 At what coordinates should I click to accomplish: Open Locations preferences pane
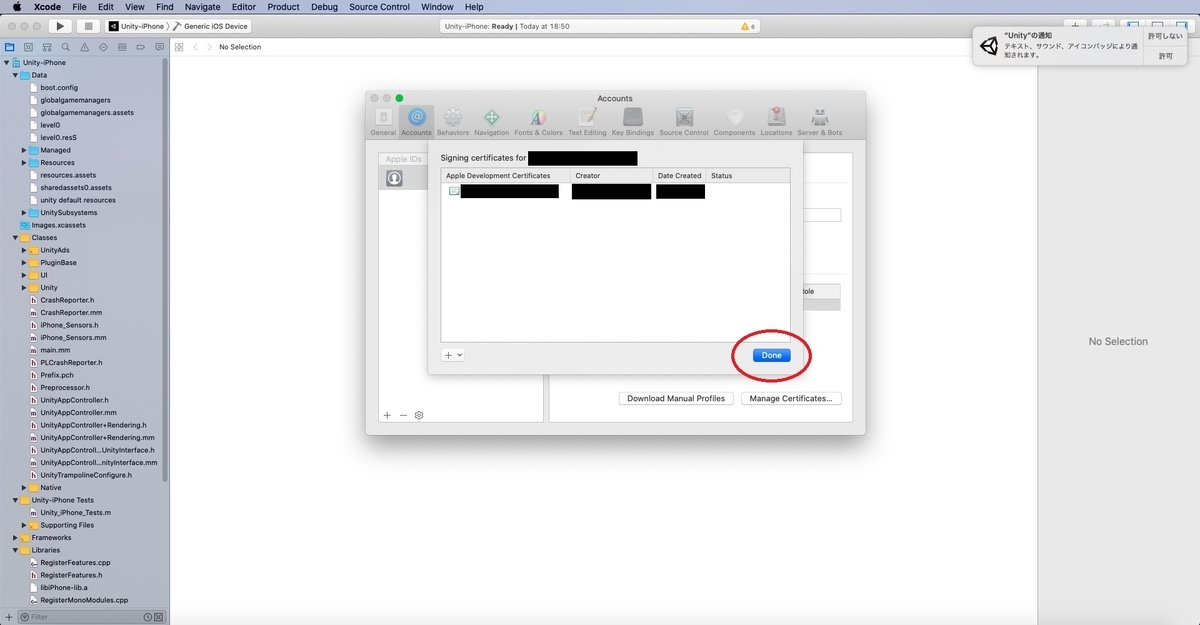pos(776,121)
